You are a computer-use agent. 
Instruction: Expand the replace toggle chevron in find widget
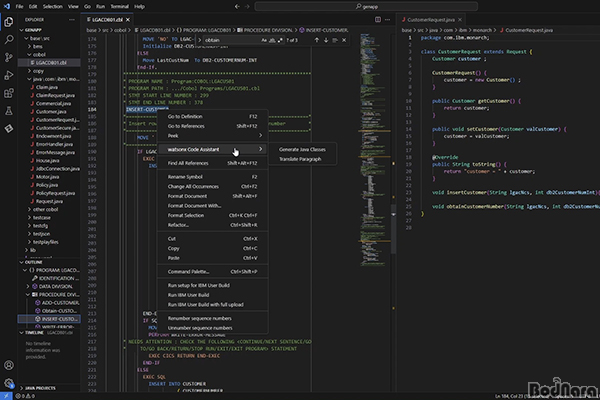(199, 40)
